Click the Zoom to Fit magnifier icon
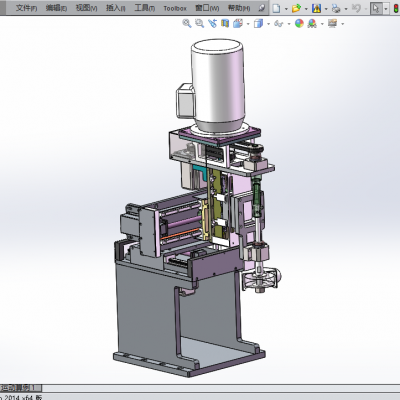400x400 pixels. click(187, 23)
